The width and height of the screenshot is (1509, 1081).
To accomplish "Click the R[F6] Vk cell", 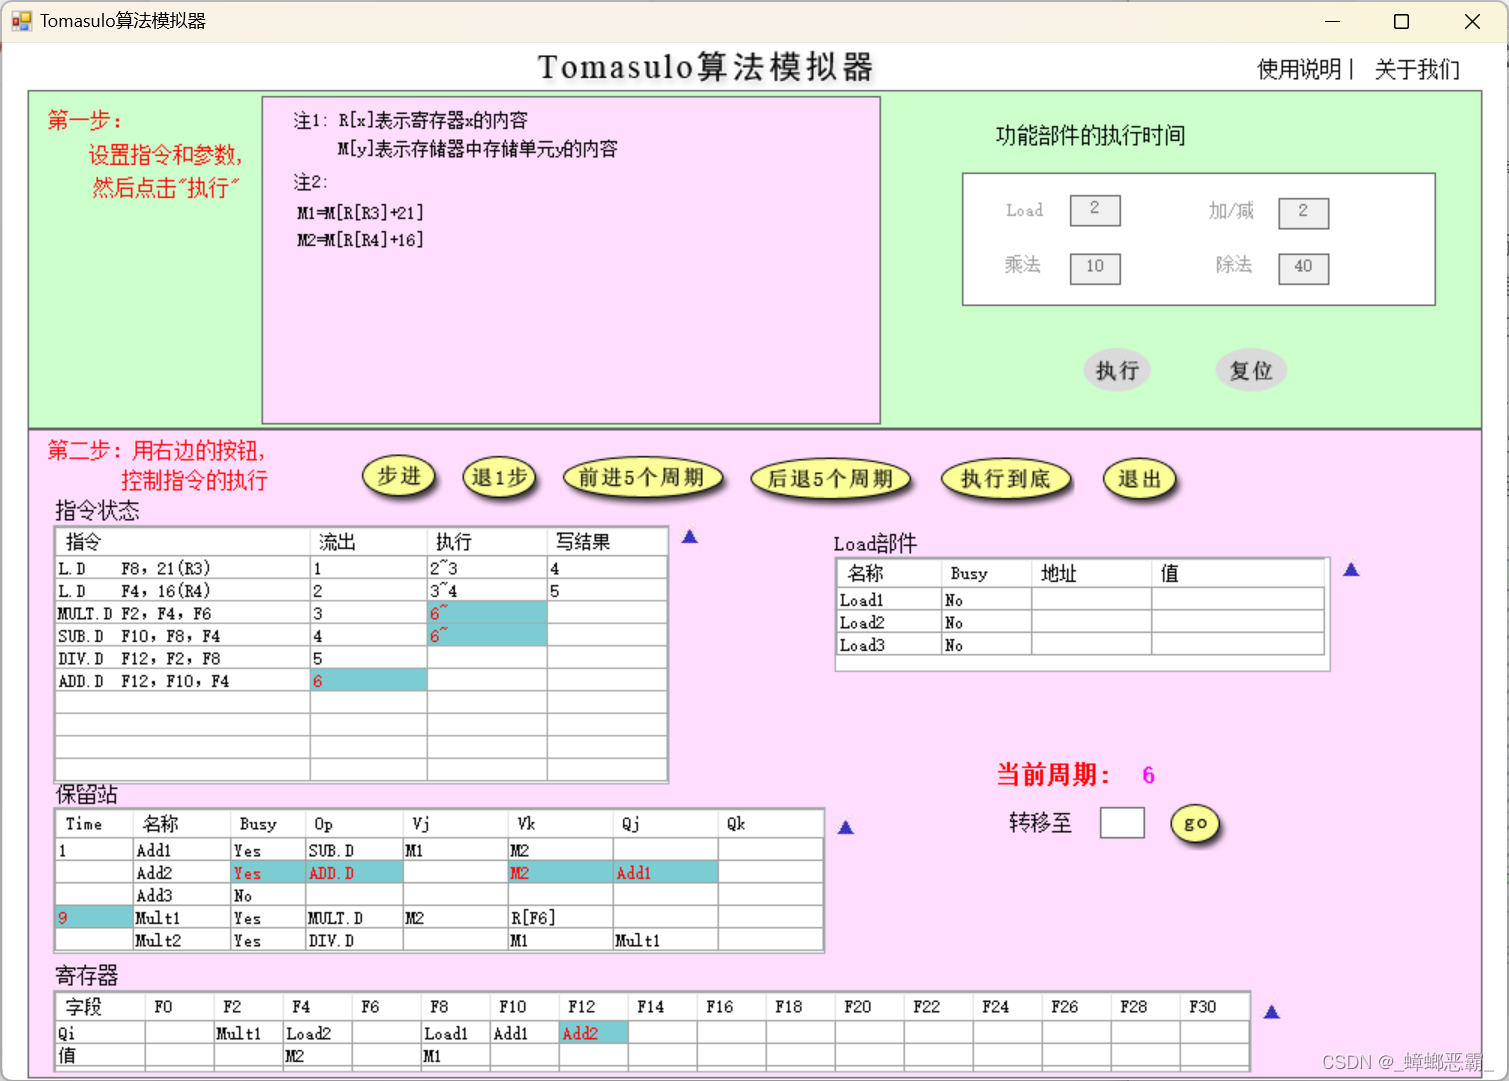I will coord(560,918).
